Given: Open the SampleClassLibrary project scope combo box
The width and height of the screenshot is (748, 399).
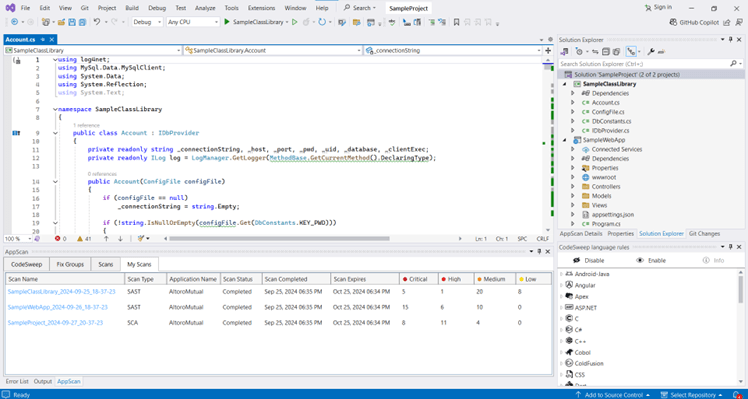Looking at the screenshot, I should 93,50.
